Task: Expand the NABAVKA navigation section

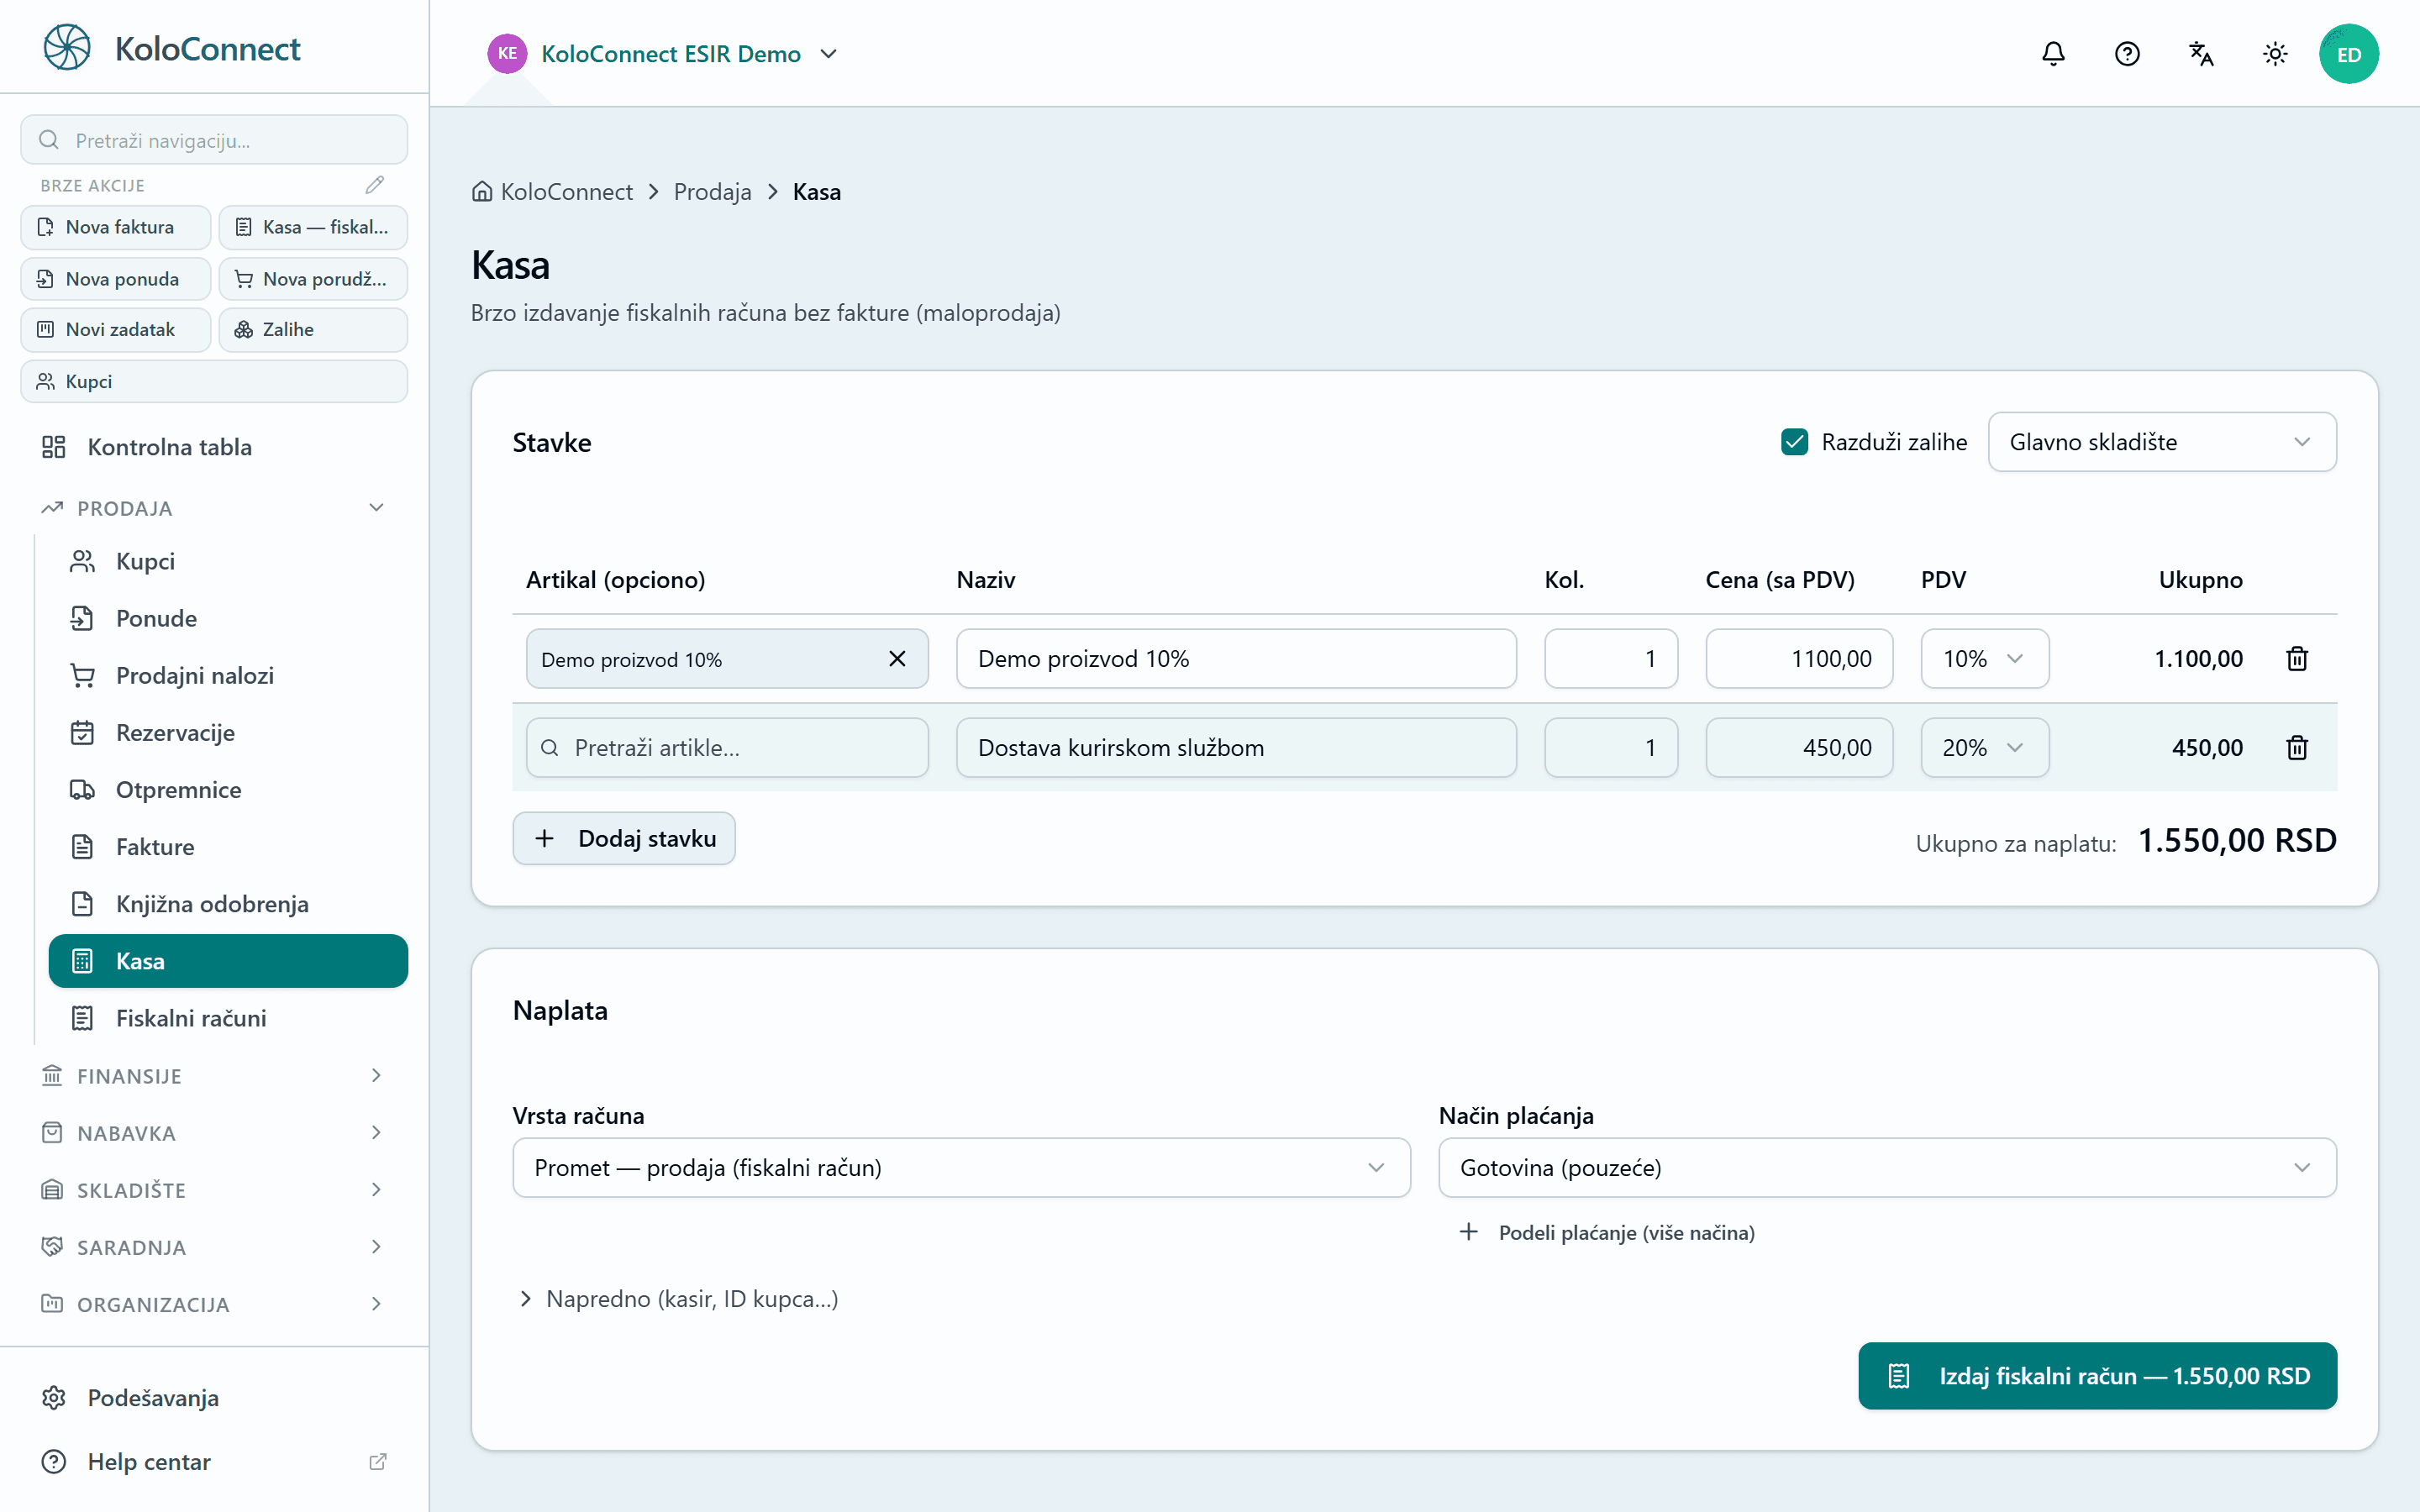Action: click(214, 1132)
